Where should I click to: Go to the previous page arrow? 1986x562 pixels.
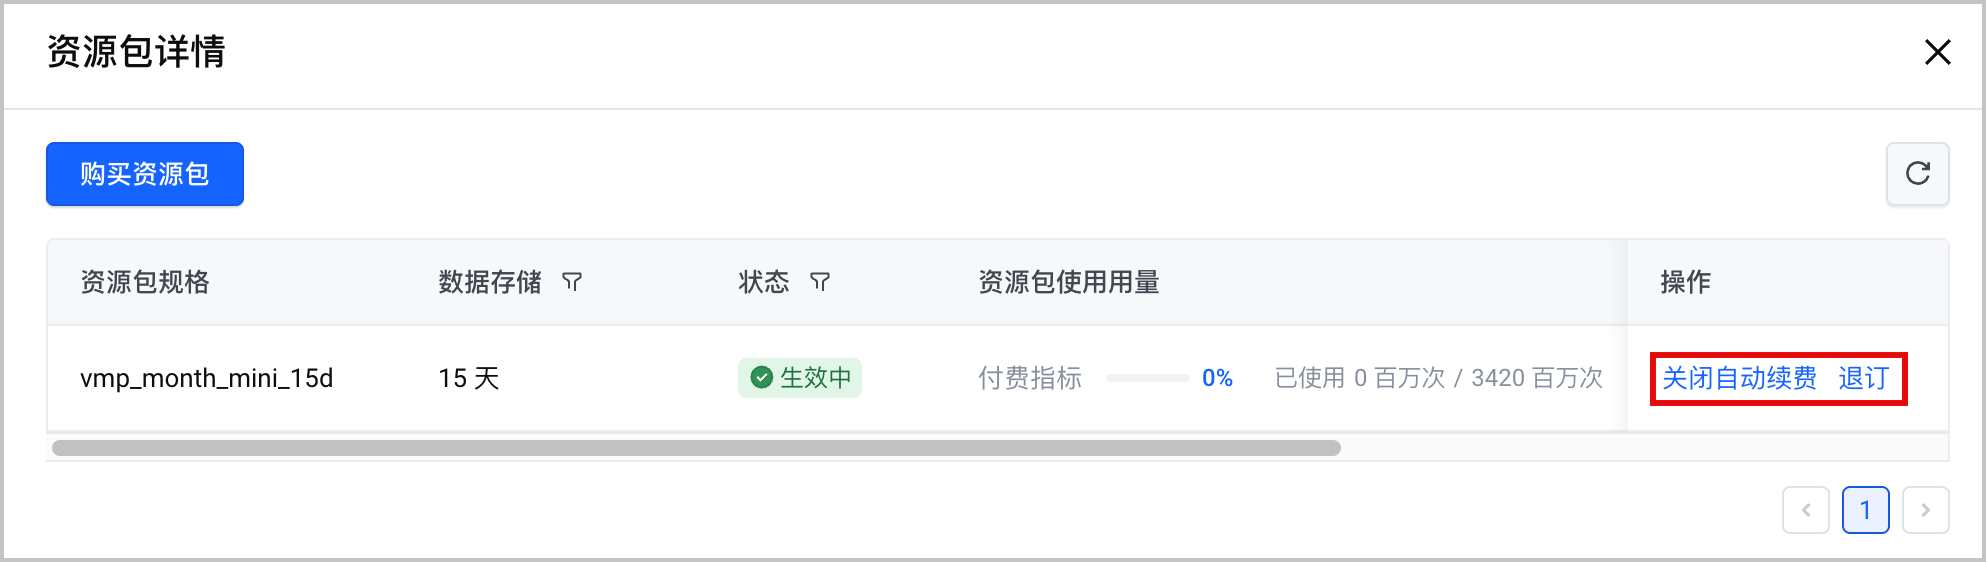pyautogui.click(x=1806, y=510)
